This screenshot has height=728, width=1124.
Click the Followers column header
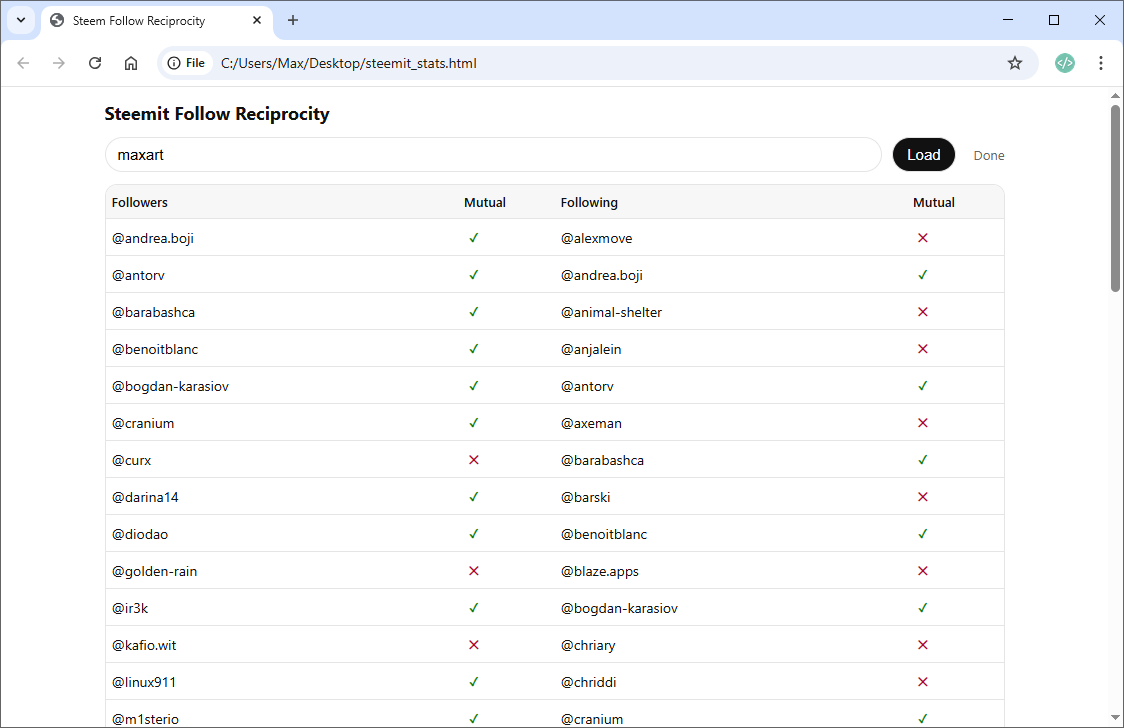pos(140,202)
